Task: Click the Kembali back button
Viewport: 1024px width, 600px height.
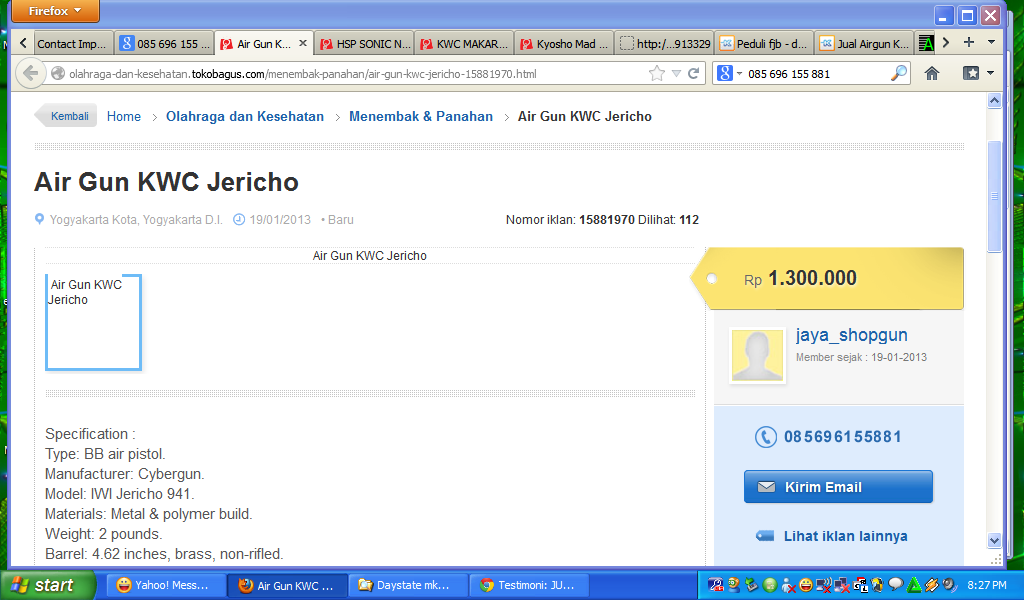Action: click(66, 116)
